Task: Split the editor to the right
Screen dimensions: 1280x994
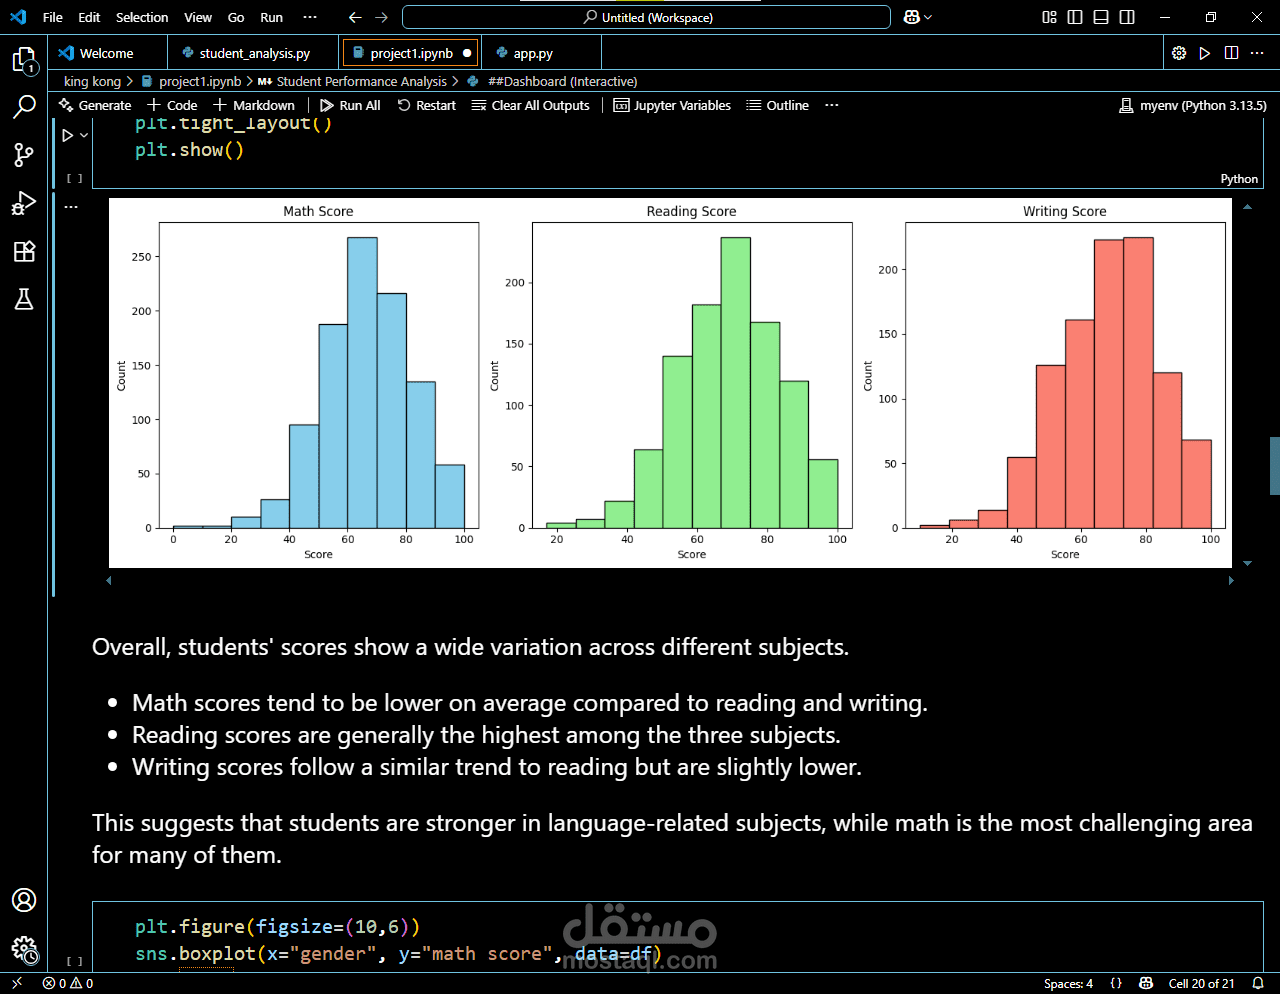Action: tap(1231, 53)
